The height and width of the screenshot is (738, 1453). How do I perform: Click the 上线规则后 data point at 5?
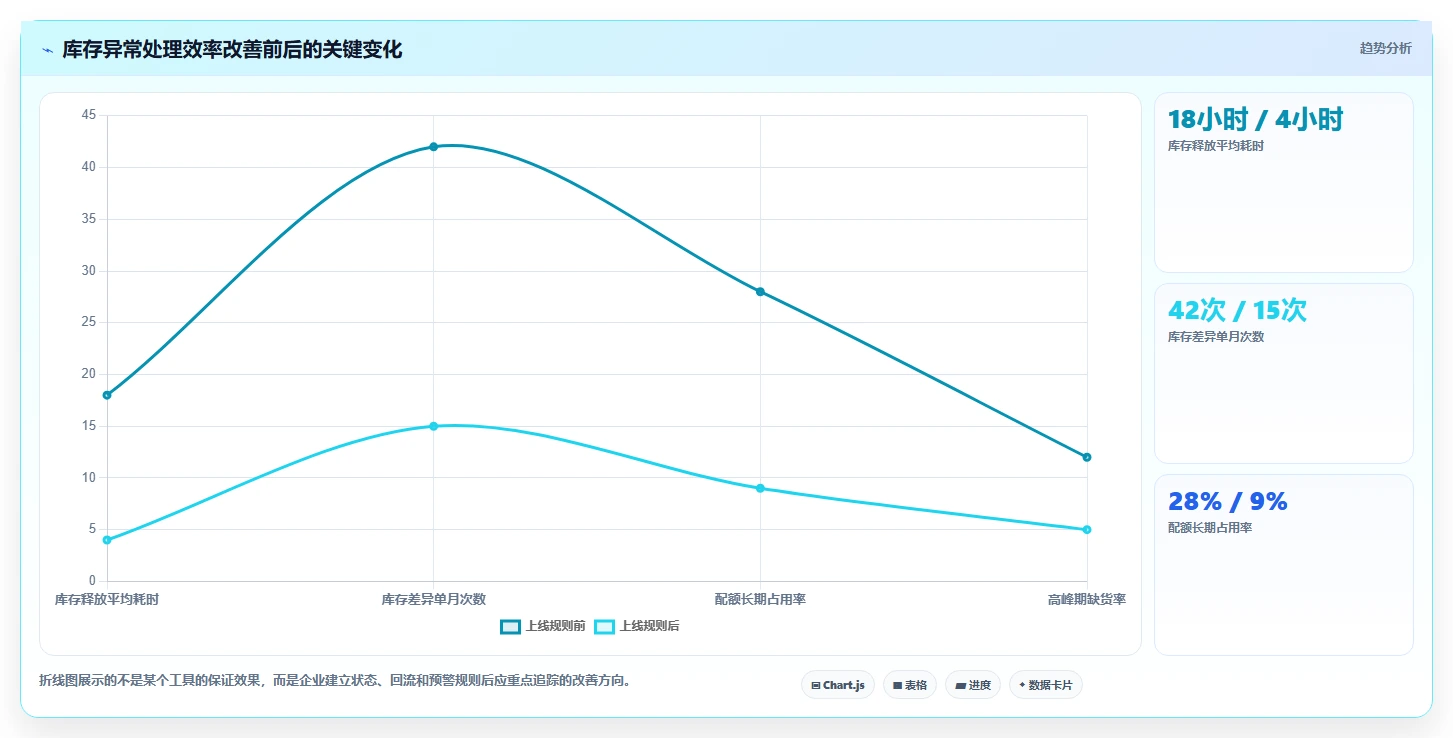(1087, 529)
